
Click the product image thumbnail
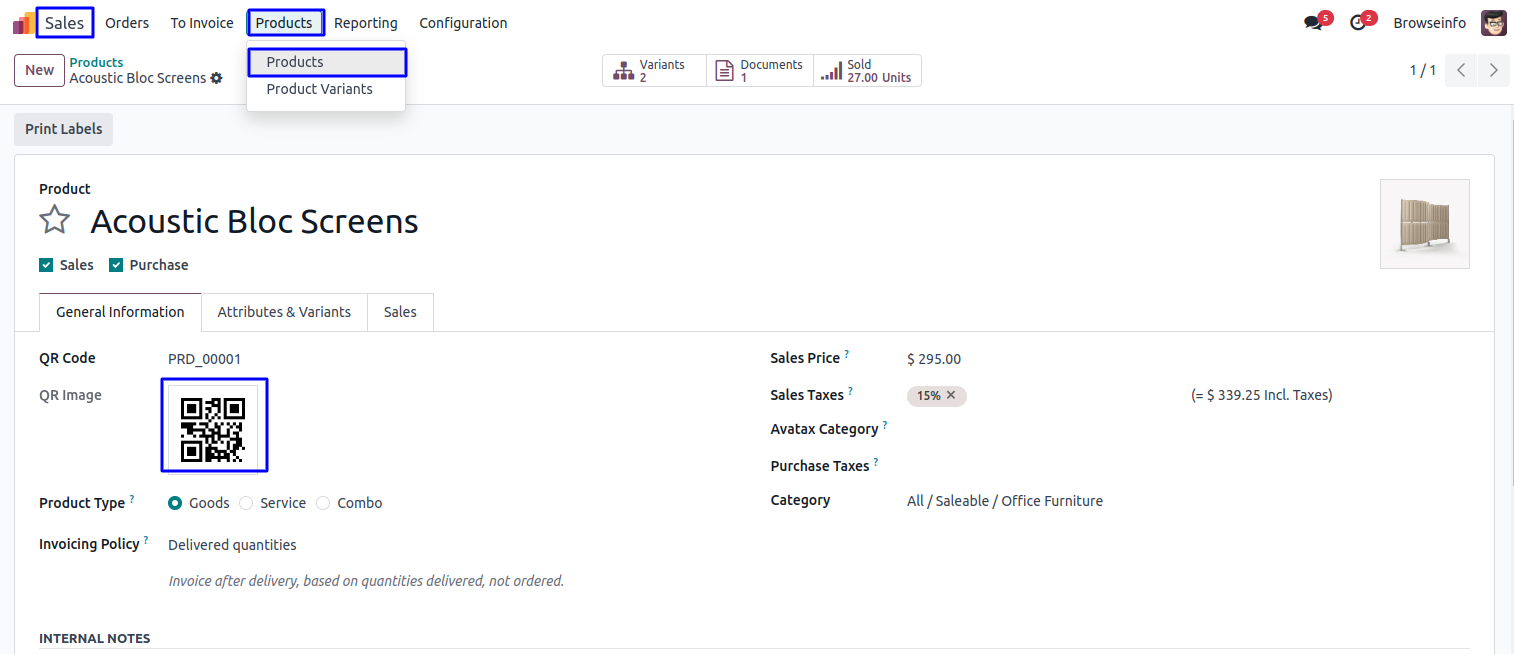pos(1424,224)
